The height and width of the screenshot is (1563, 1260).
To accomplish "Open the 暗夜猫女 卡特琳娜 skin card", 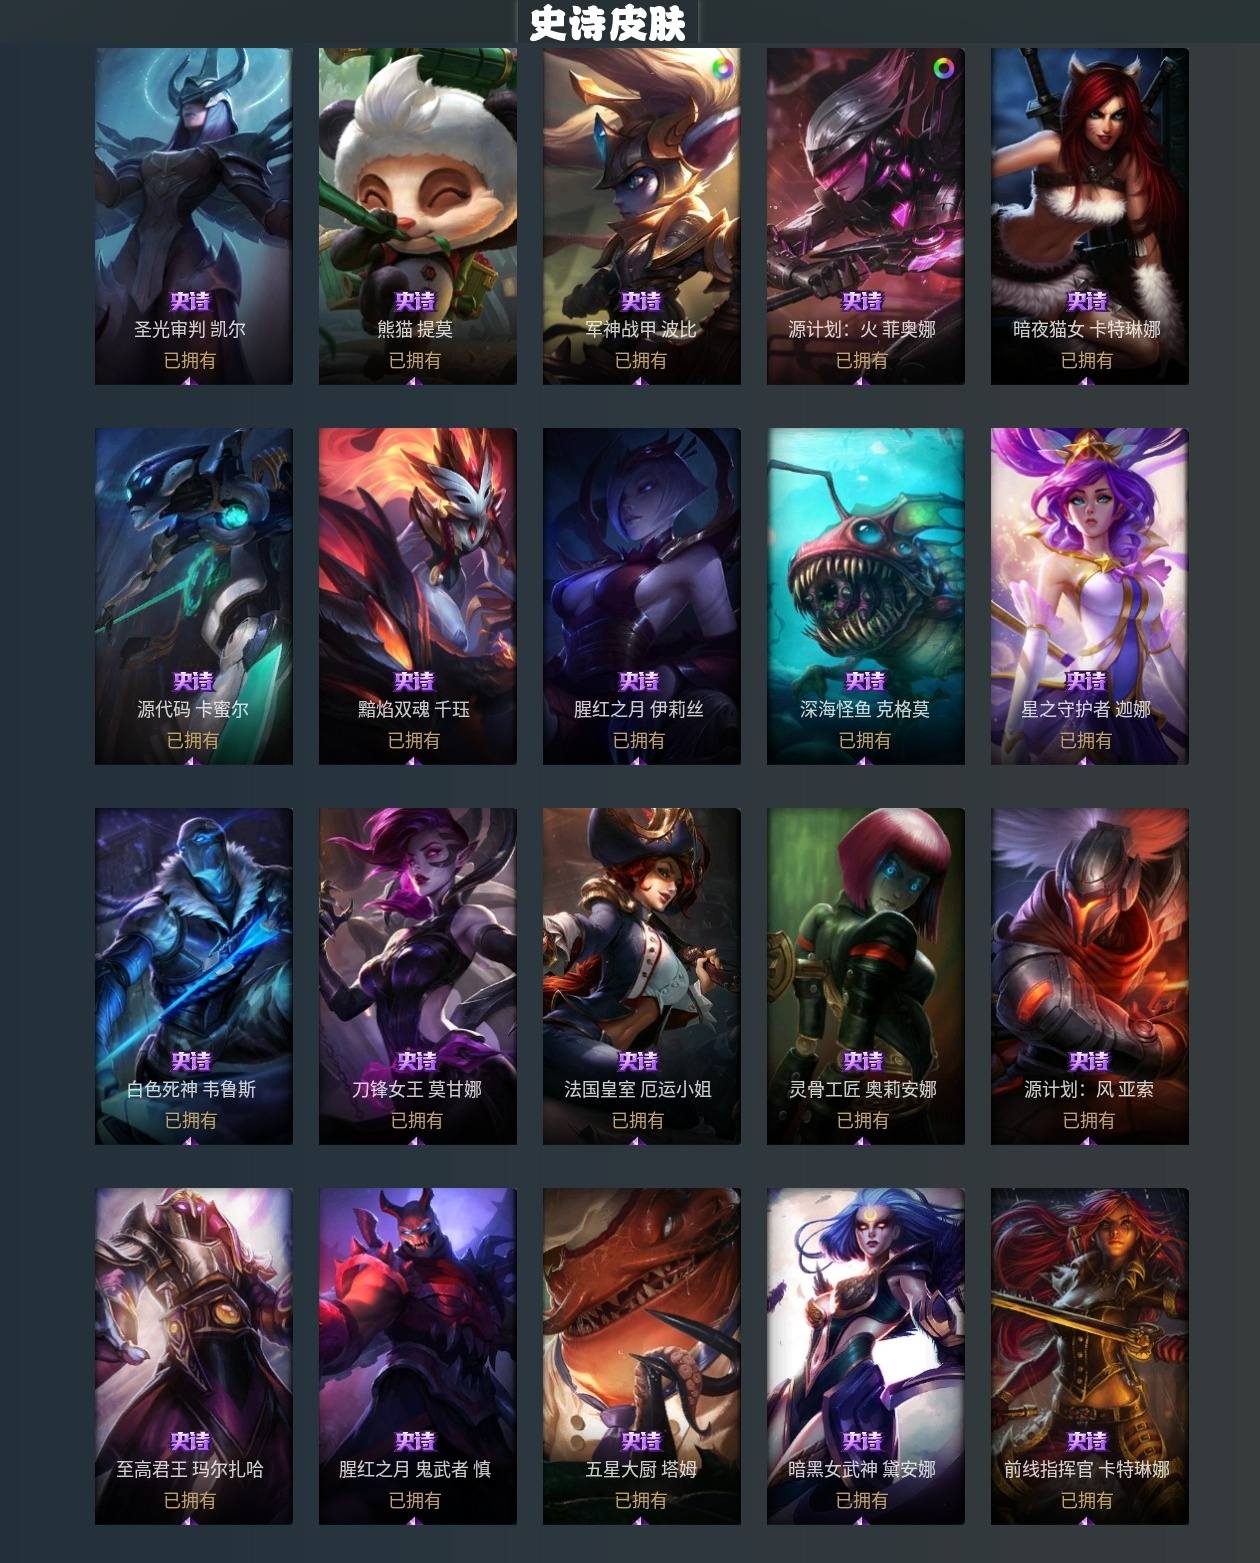I will pyautogui.click(x=1090, y=216).
